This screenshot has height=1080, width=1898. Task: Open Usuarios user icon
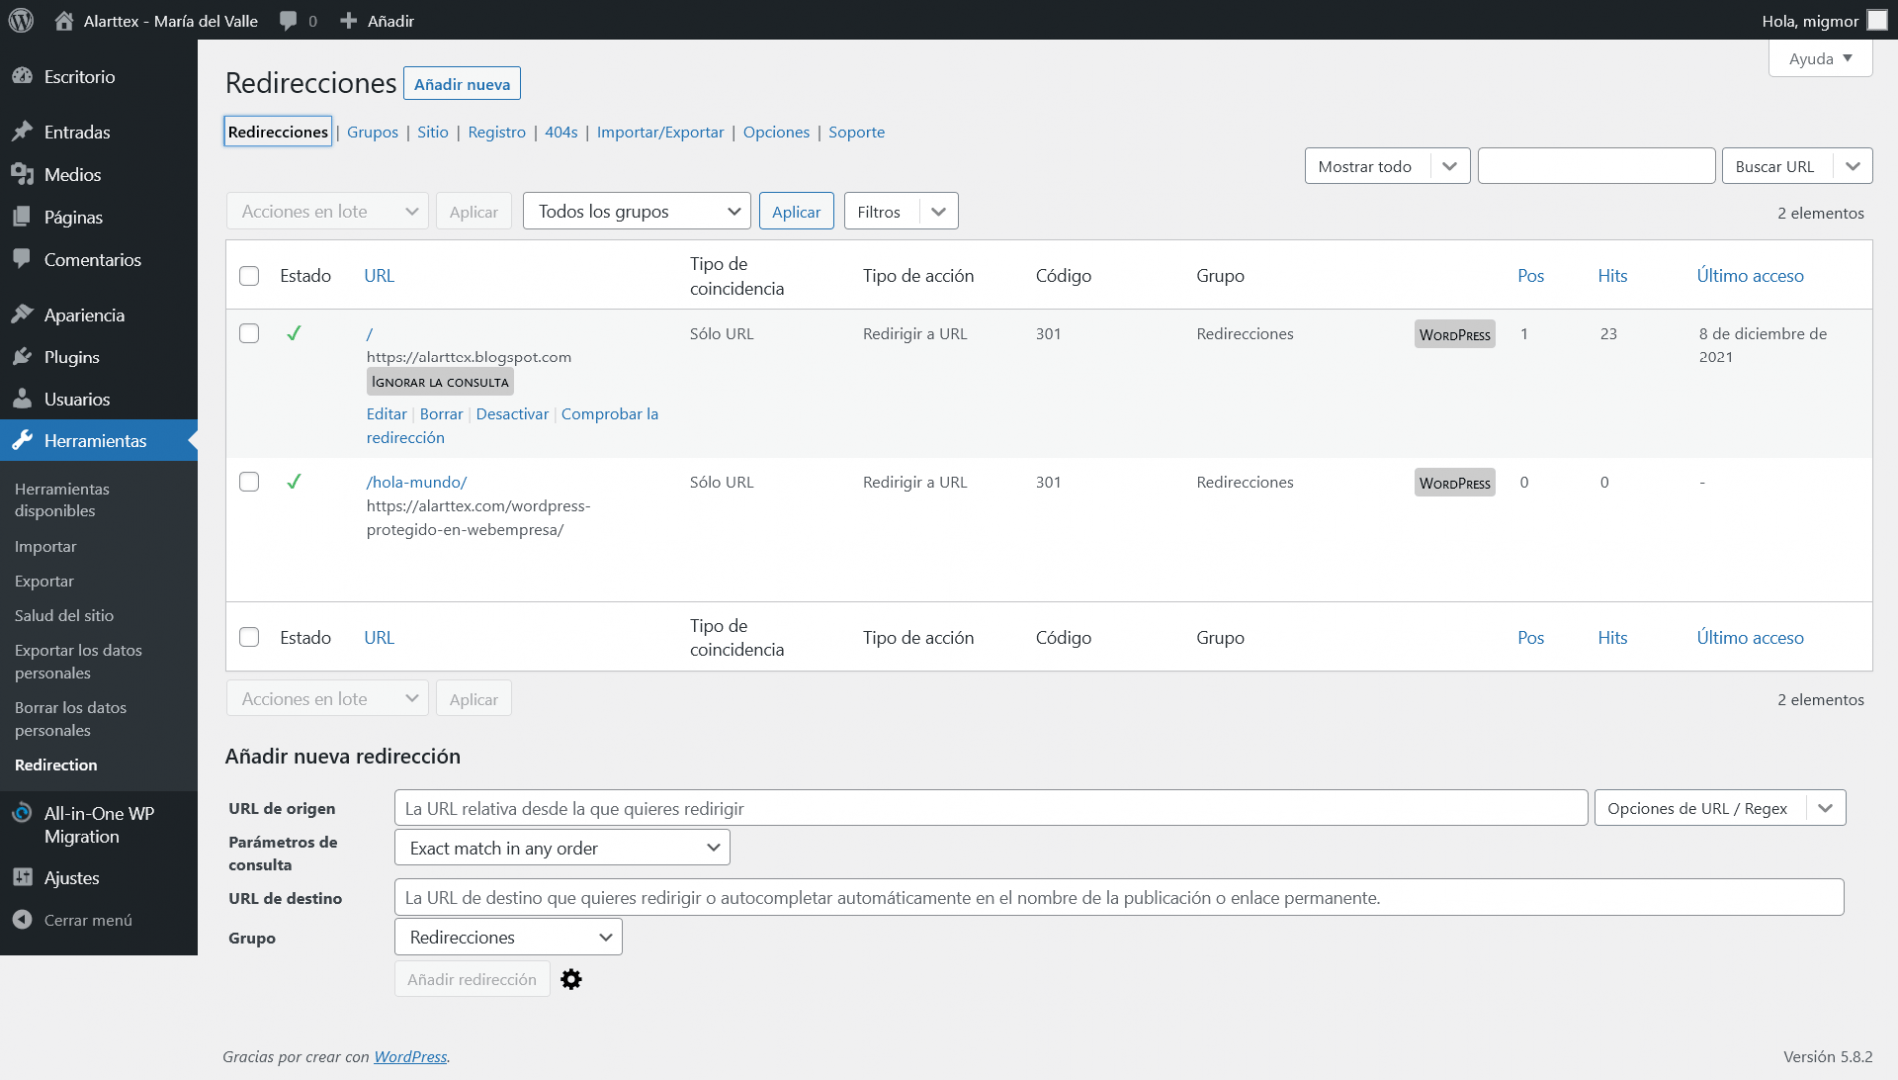22,398
